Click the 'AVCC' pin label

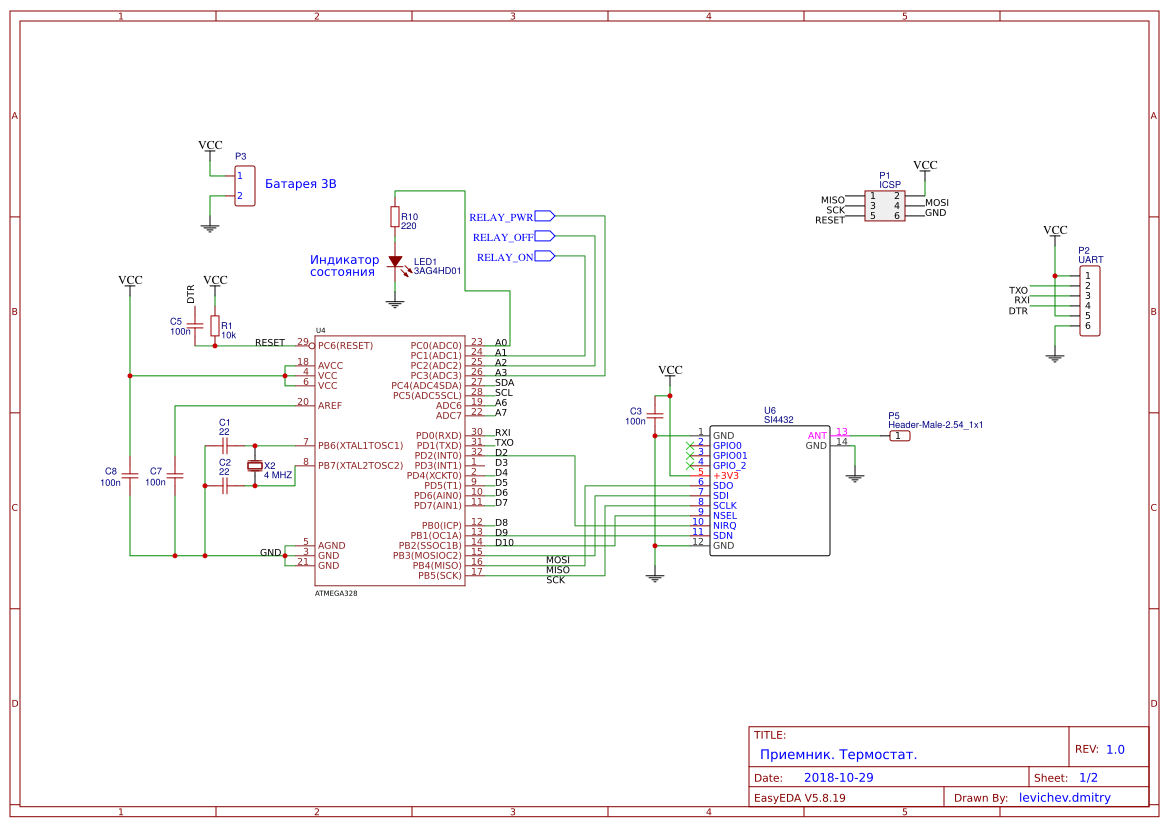330,366
